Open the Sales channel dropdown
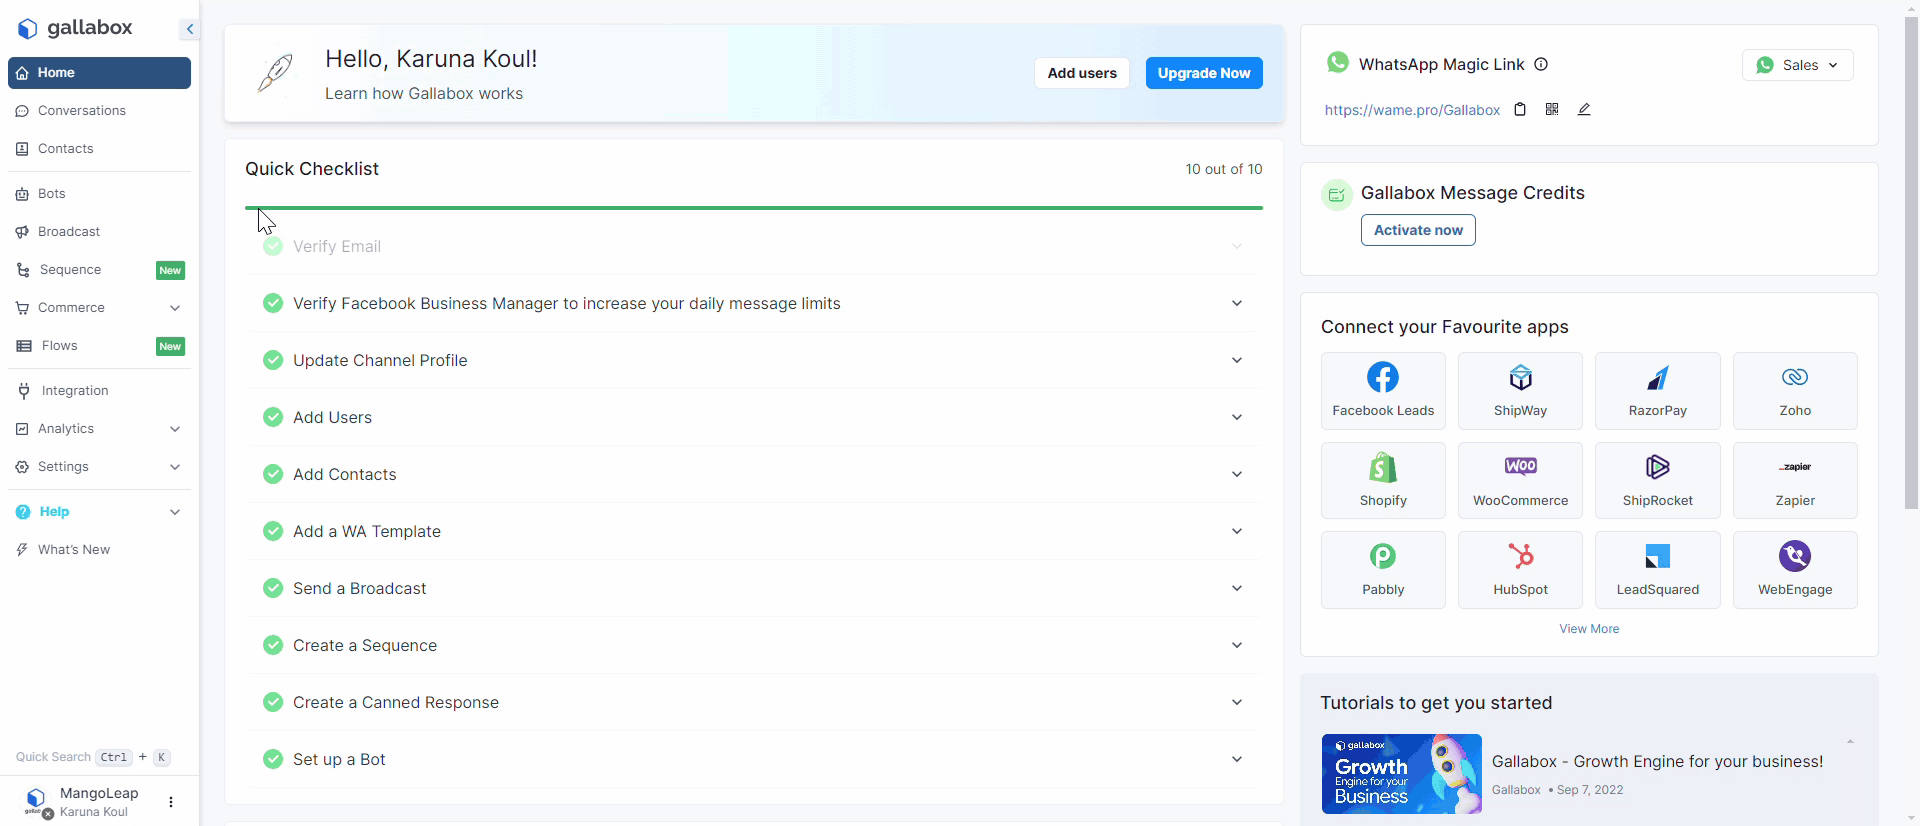This screenshot has height=826, width=1920. (1797, 65)
